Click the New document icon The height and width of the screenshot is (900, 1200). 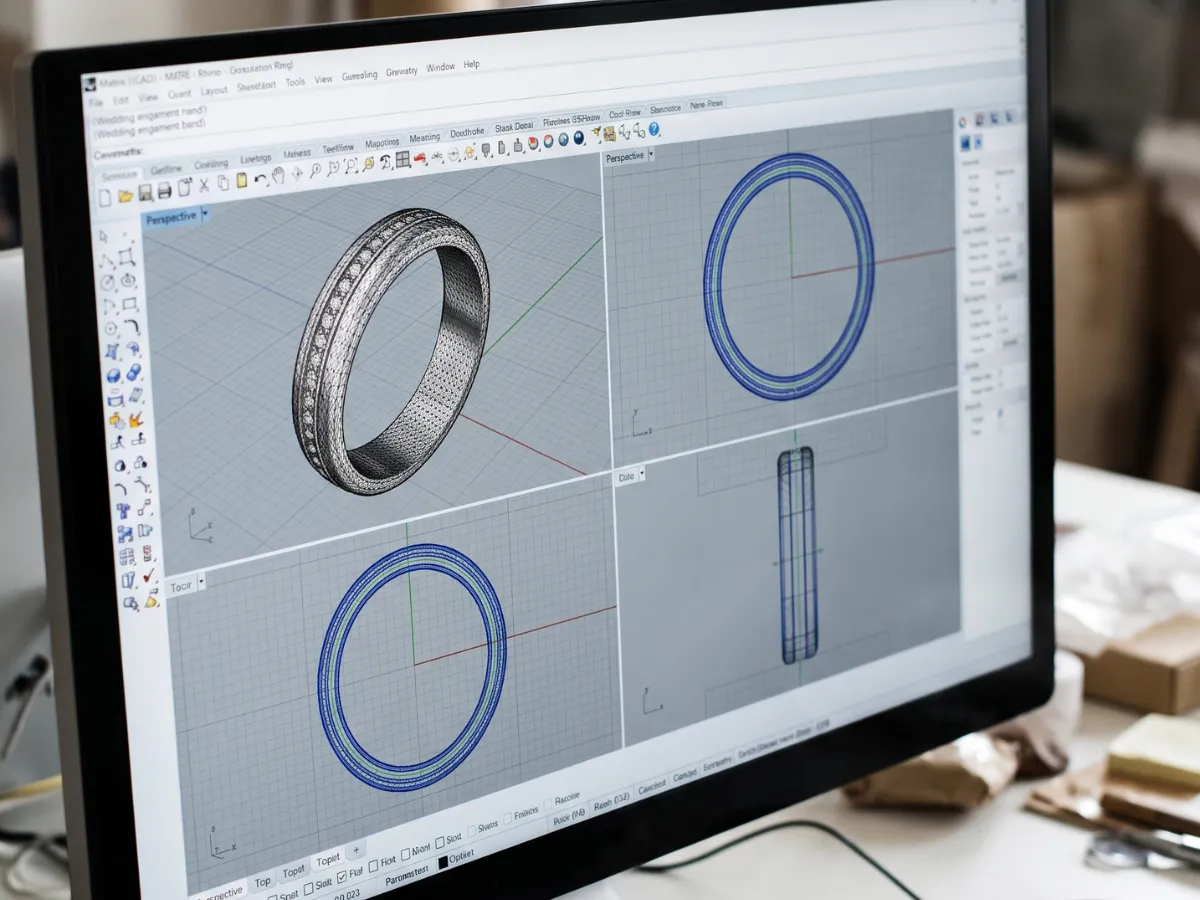click(105, 197)
